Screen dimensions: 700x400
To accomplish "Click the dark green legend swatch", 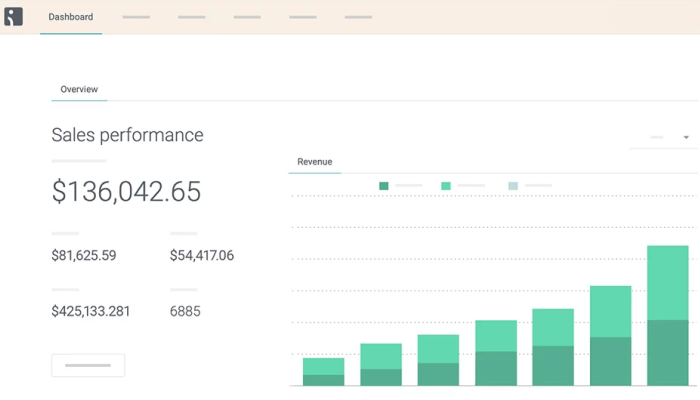I will point(384,186).
